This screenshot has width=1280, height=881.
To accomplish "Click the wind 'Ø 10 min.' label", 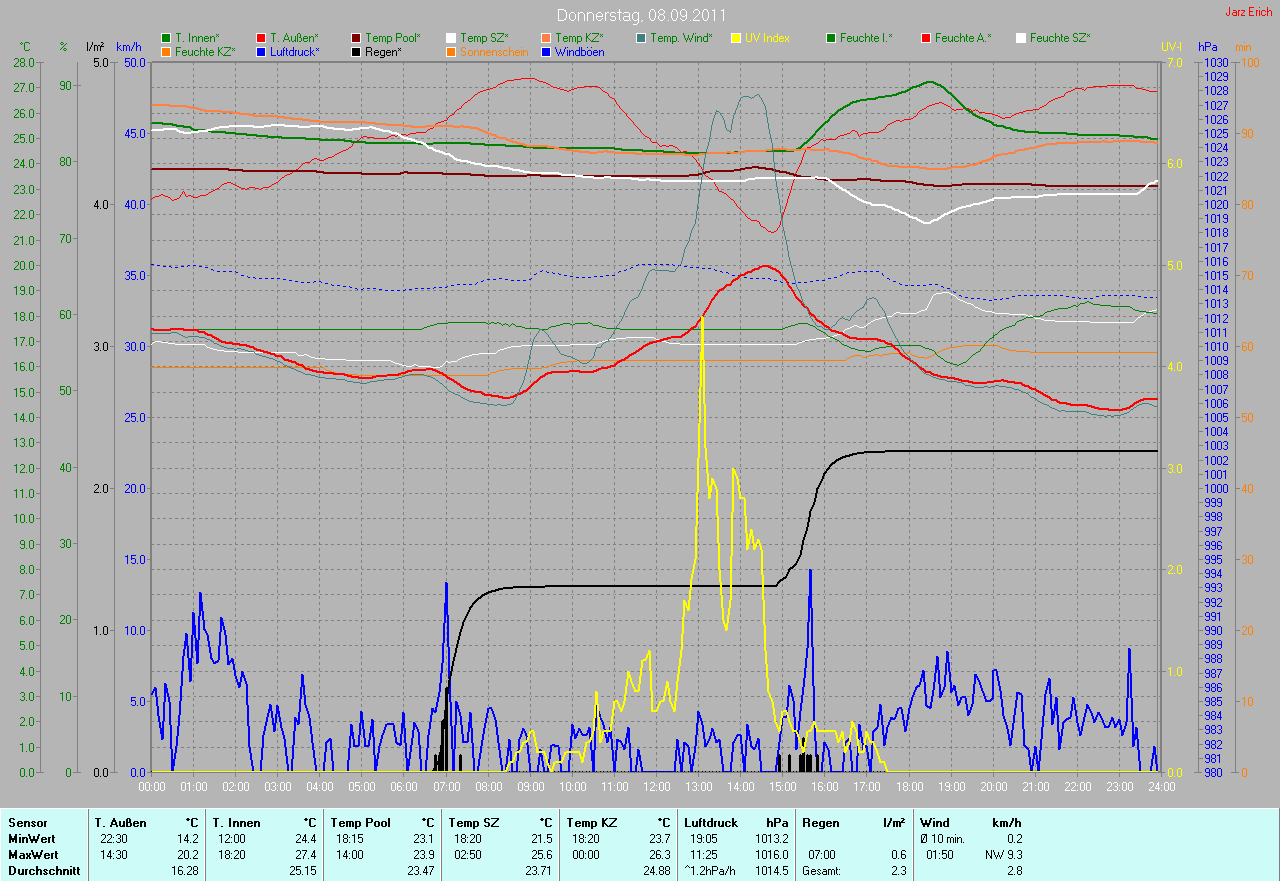I will pos(944,839).
